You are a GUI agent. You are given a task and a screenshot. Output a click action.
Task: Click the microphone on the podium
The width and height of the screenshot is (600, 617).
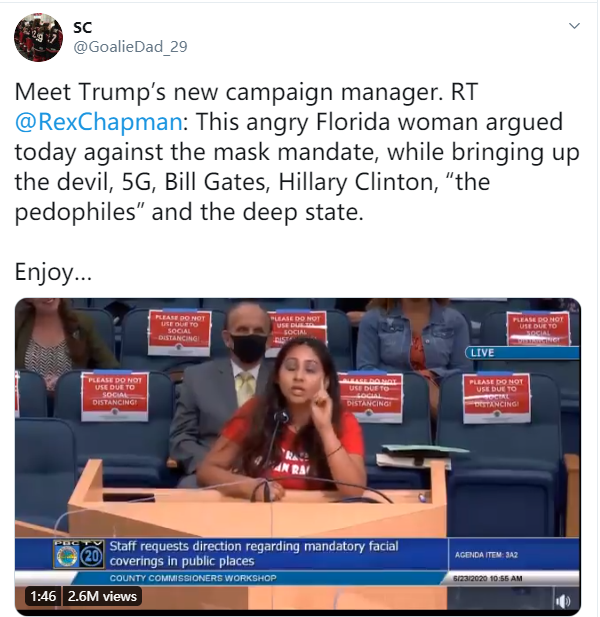coord(281,417)
